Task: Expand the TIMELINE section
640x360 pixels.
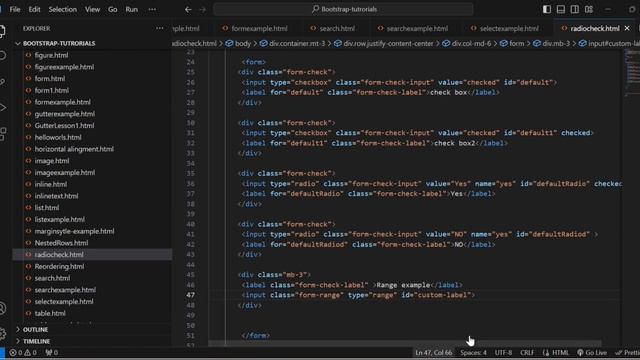Action: [92, 341]
